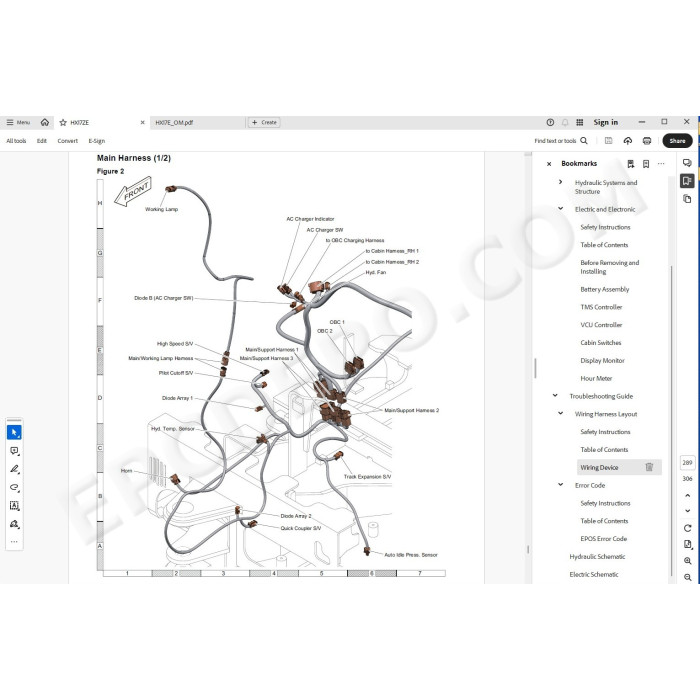Select the Add text box tool

point(14,505)
